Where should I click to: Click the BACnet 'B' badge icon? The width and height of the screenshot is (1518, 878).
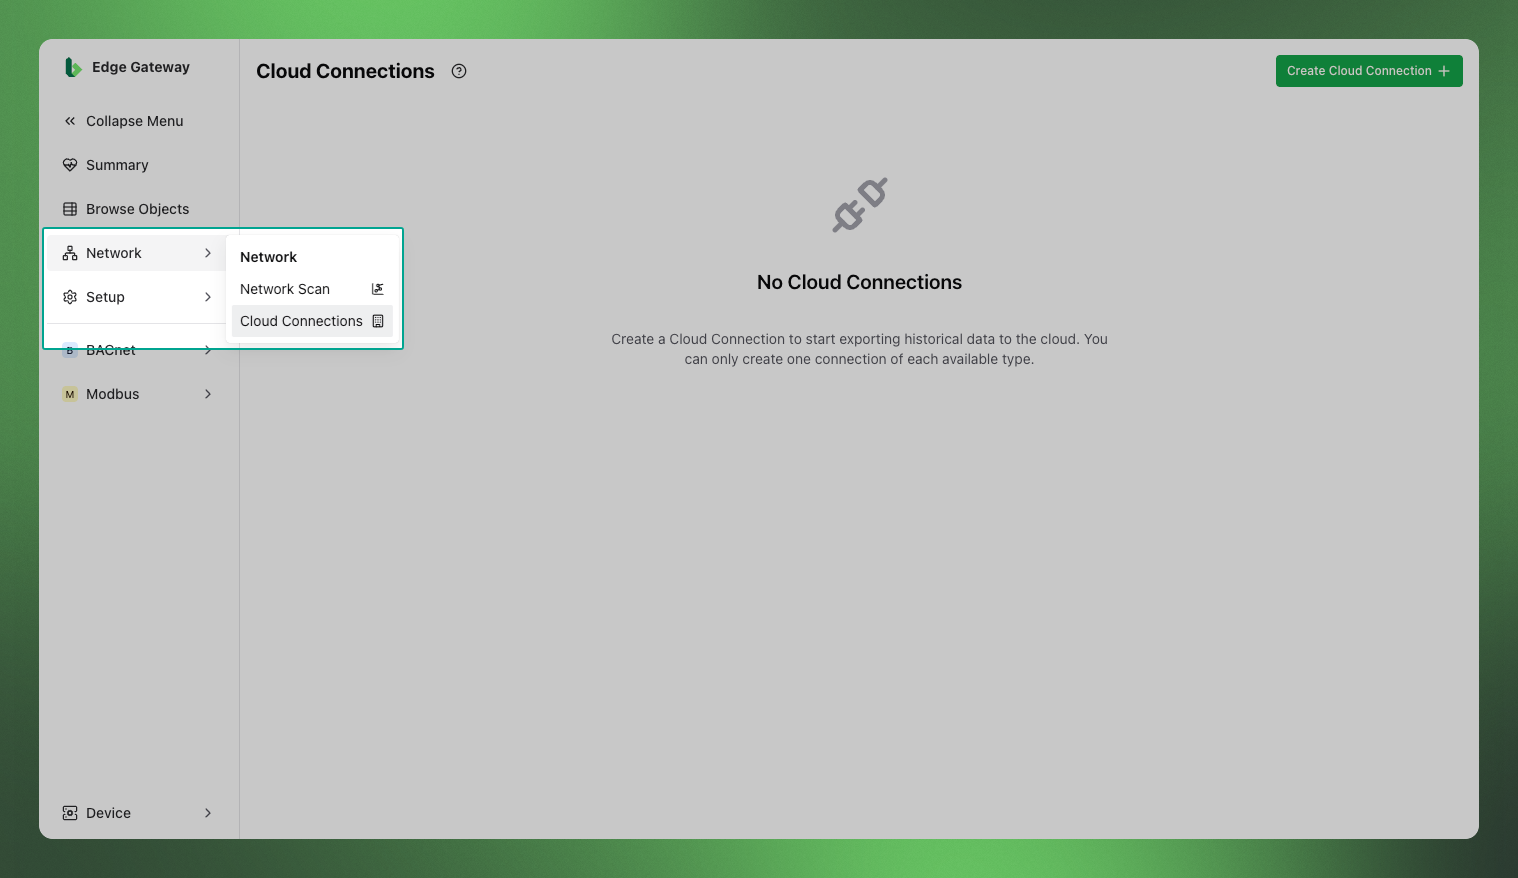coord(70,350)
